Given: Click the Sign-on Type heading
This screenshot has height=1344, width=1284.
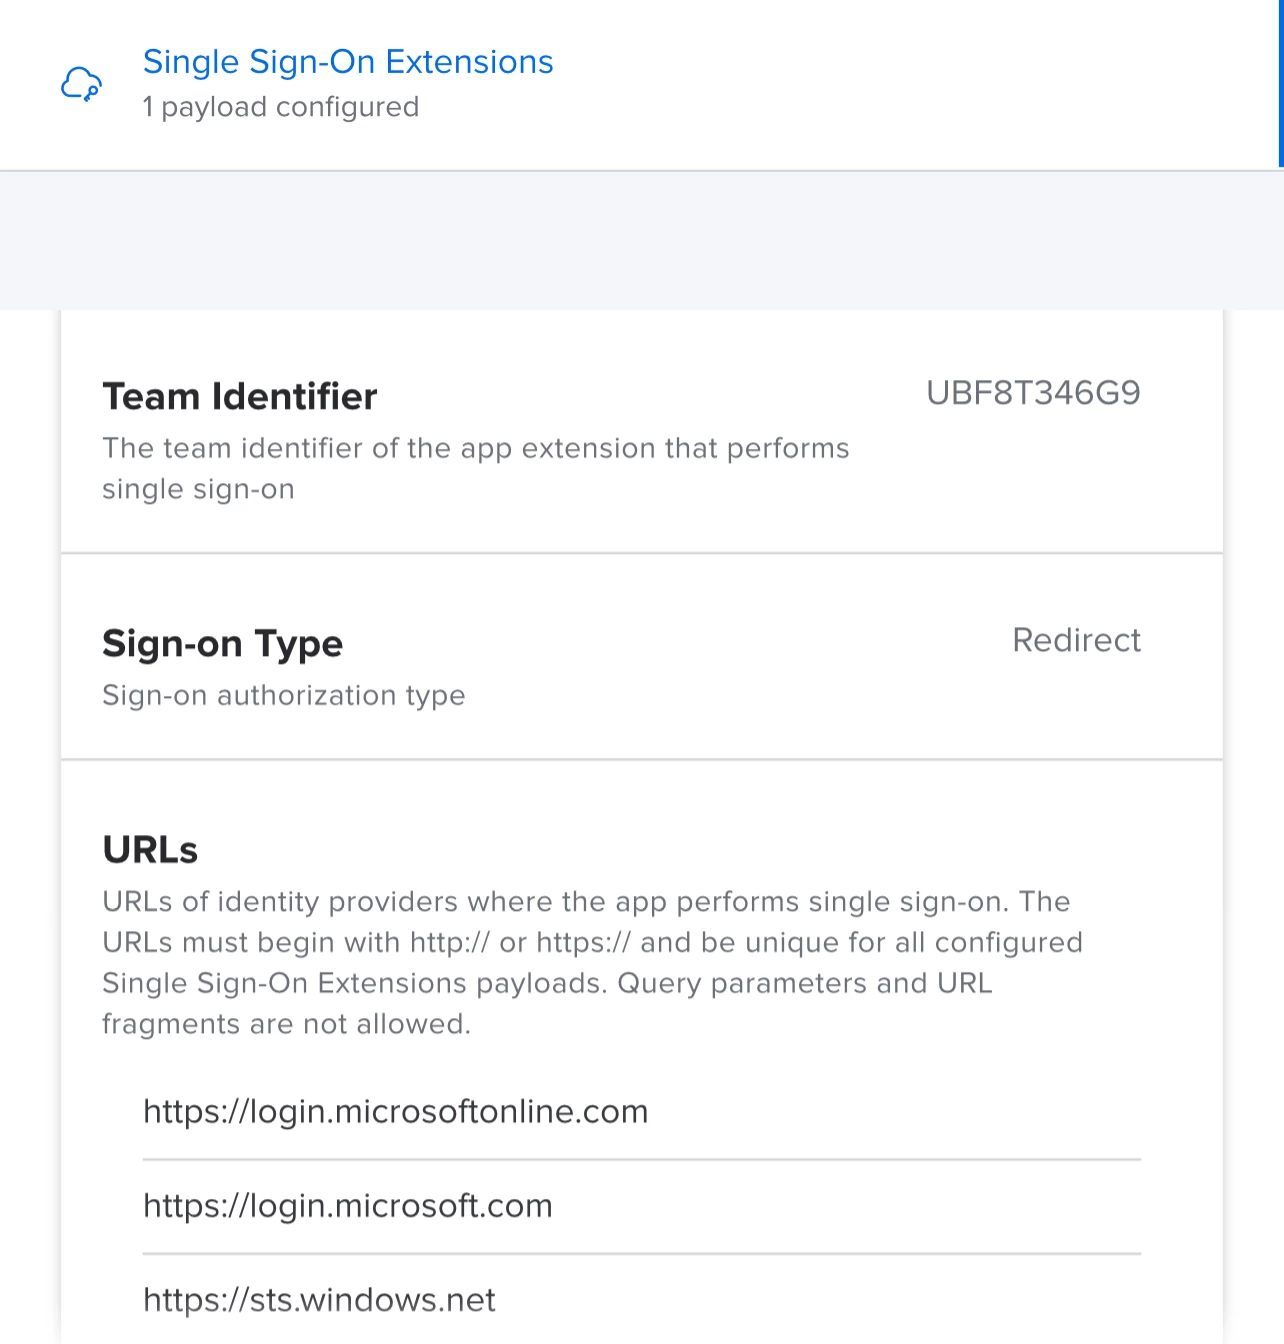Looking at the screenshot, I should 223,643.
